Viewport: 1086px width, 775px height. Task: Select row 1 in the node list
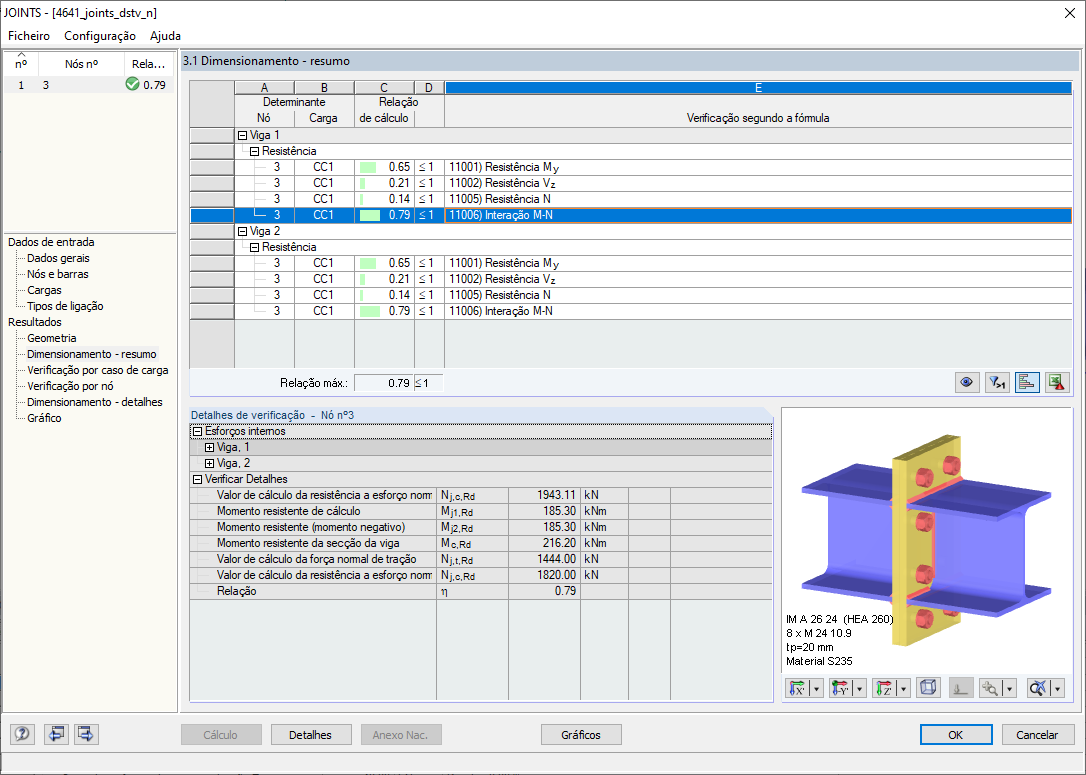pos(89,85)
